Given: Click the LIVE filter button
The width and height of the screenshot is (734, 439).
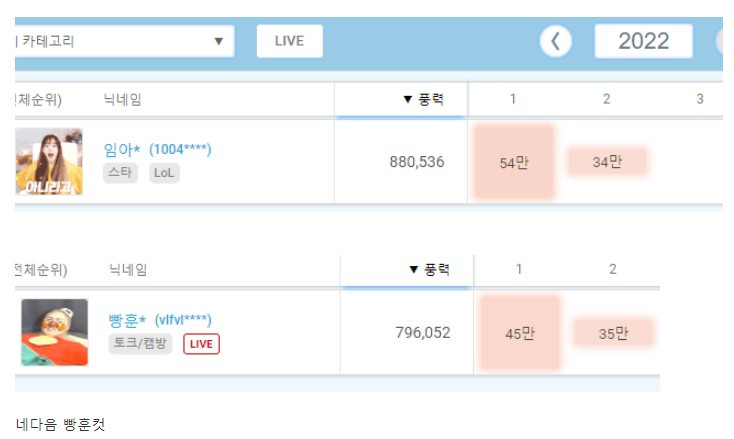Looking at the screenshot, I should (x=289, y=41).
